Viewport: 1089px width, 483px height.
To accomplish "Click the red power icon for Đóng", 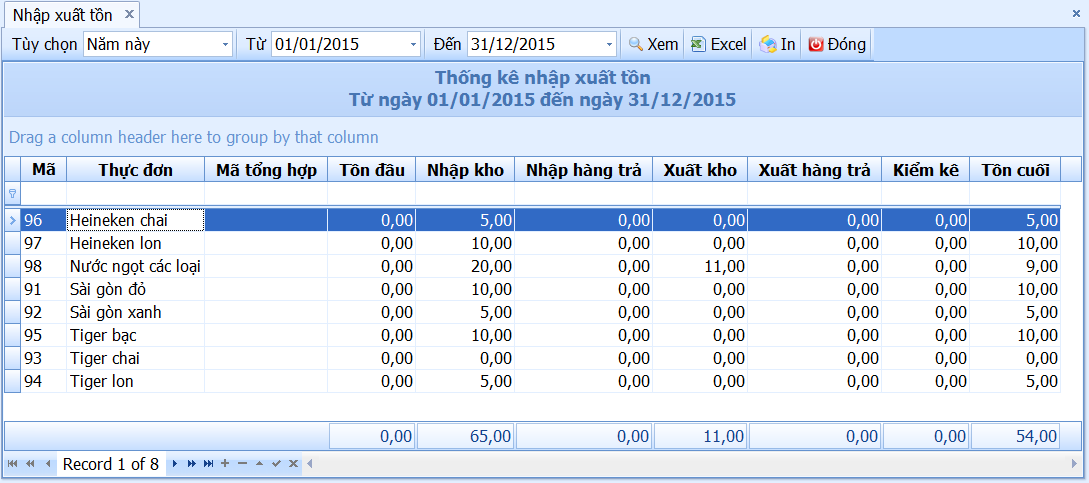I will coord(816,44).
